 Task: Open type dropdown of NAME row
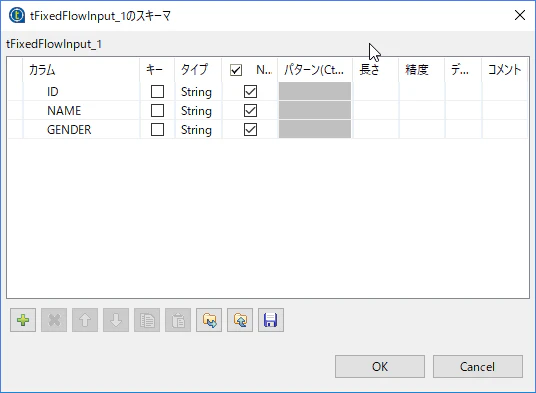point(198,111)
